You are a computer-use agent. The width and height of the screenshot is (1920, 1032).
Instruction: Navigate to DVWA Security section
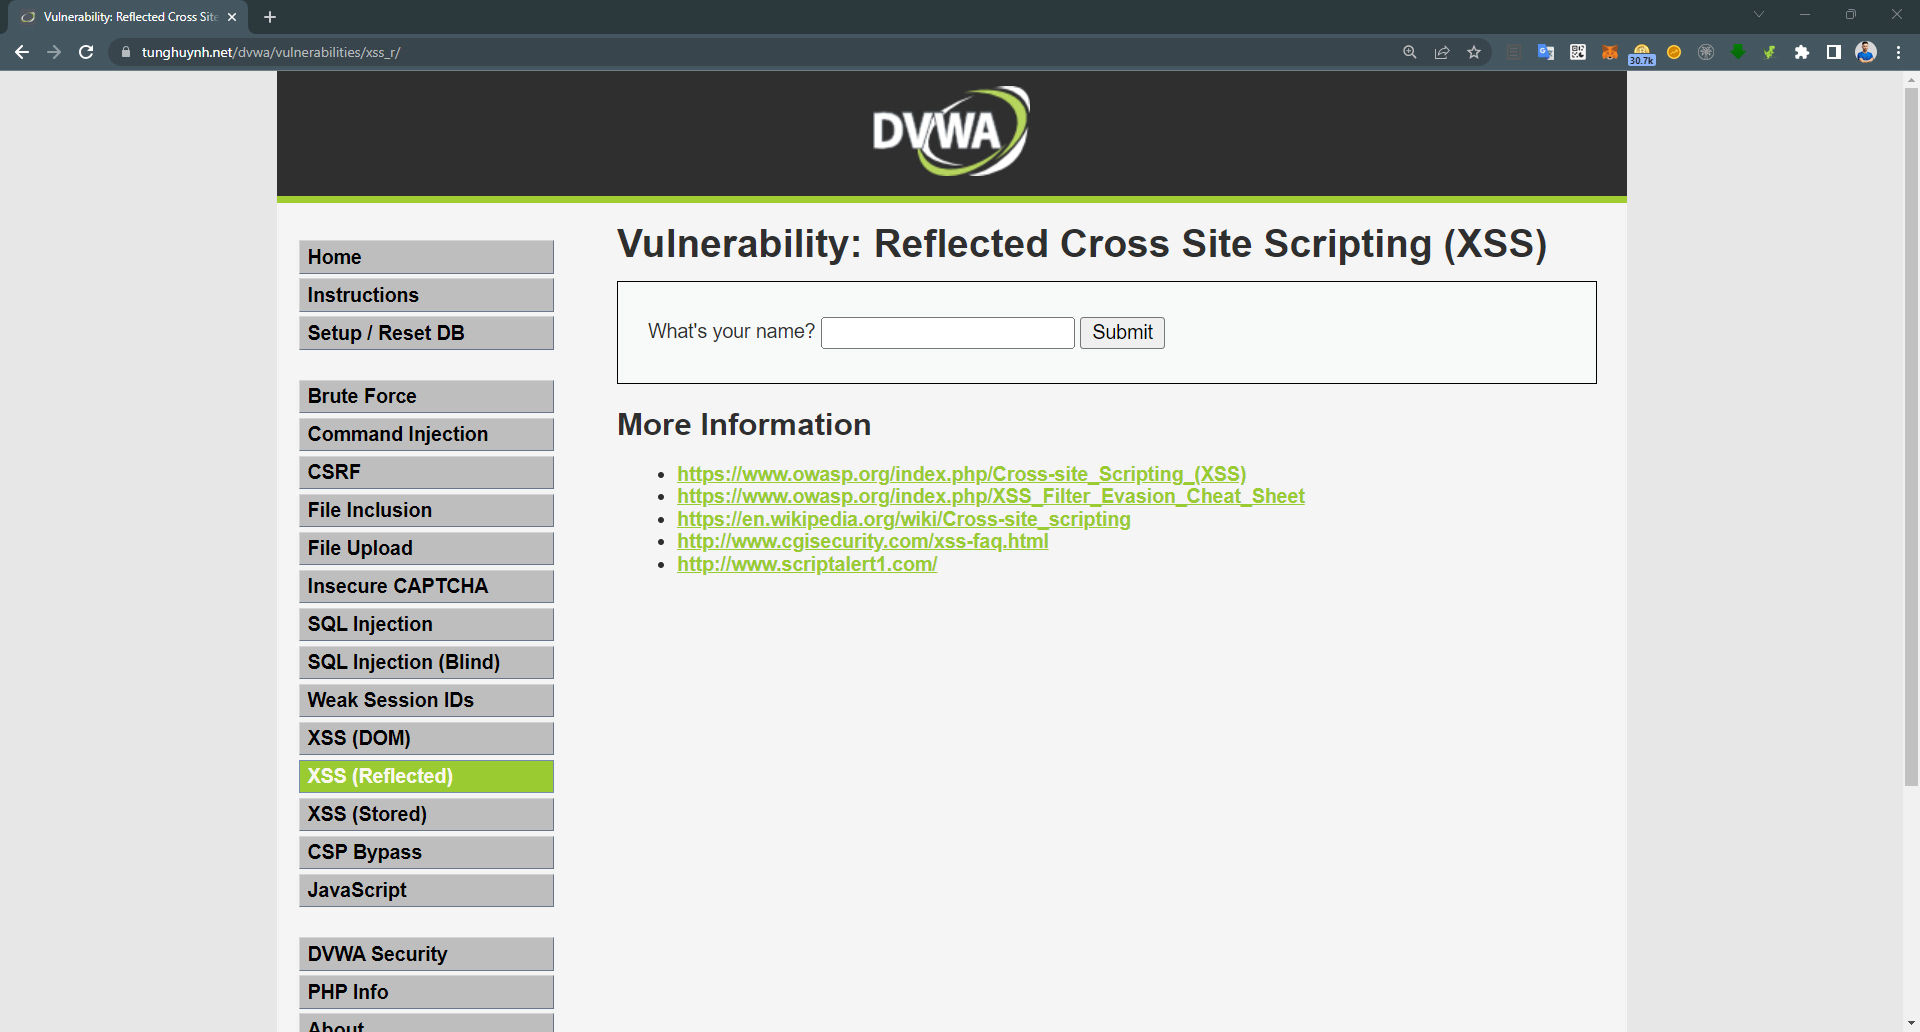click(426, 953)
